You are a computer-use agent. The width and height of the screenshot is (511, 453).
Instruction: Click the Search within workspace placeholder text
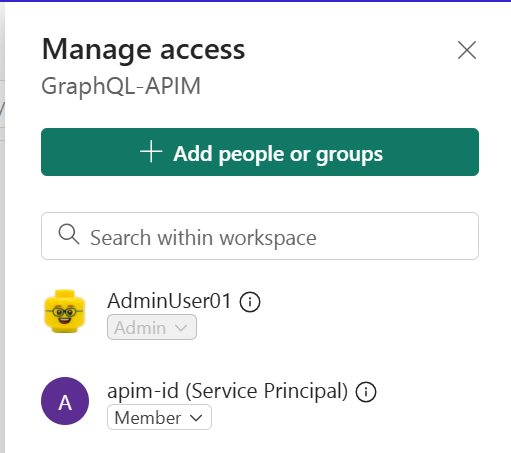(x=203, y=238)
